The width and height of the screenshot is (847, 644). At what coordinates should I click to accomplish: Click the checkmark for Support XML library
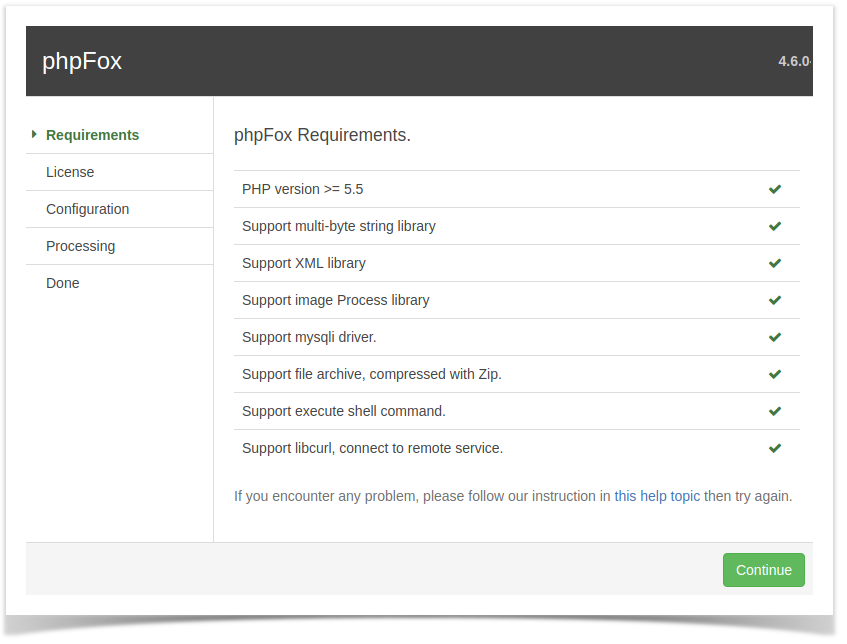[x=775, y=263]
